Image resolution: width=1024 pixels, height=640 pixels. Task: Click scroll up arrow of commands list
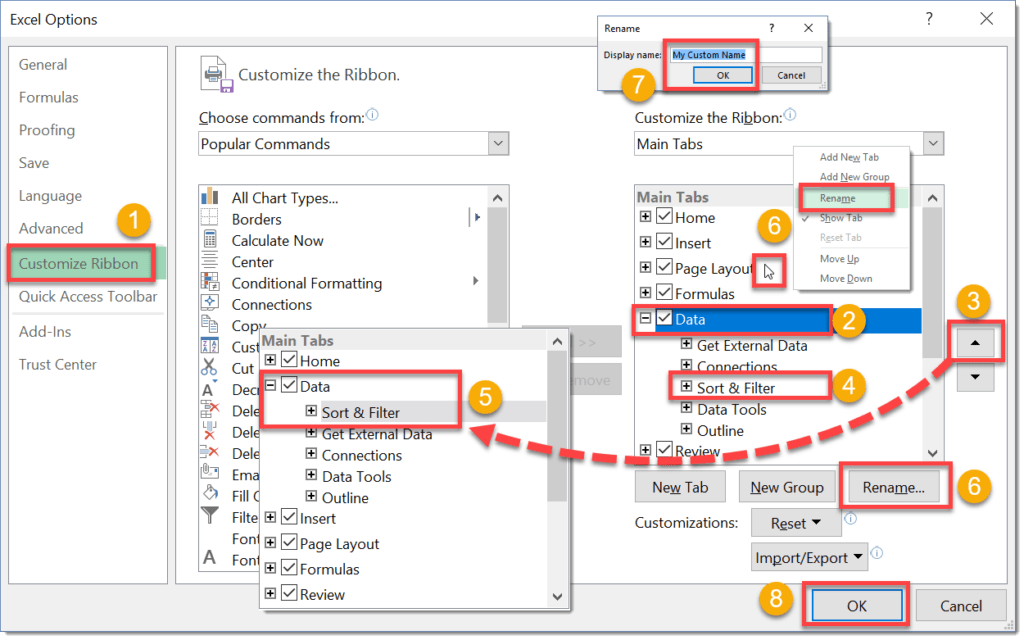tap(498, 198)
